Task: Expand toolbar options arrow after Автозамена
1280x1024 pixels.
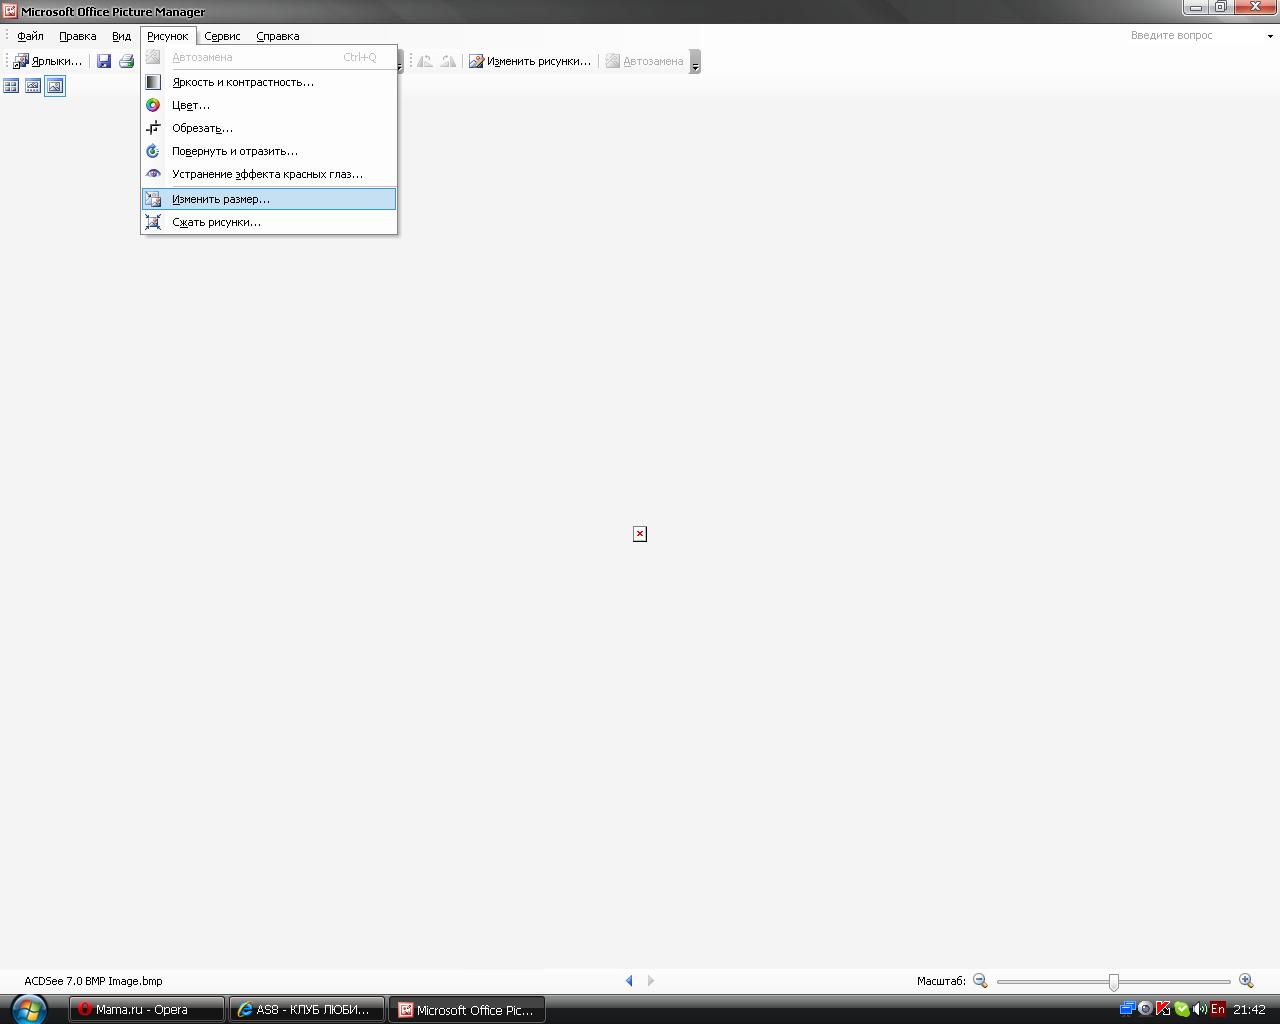Action: [x=696, y=62]
